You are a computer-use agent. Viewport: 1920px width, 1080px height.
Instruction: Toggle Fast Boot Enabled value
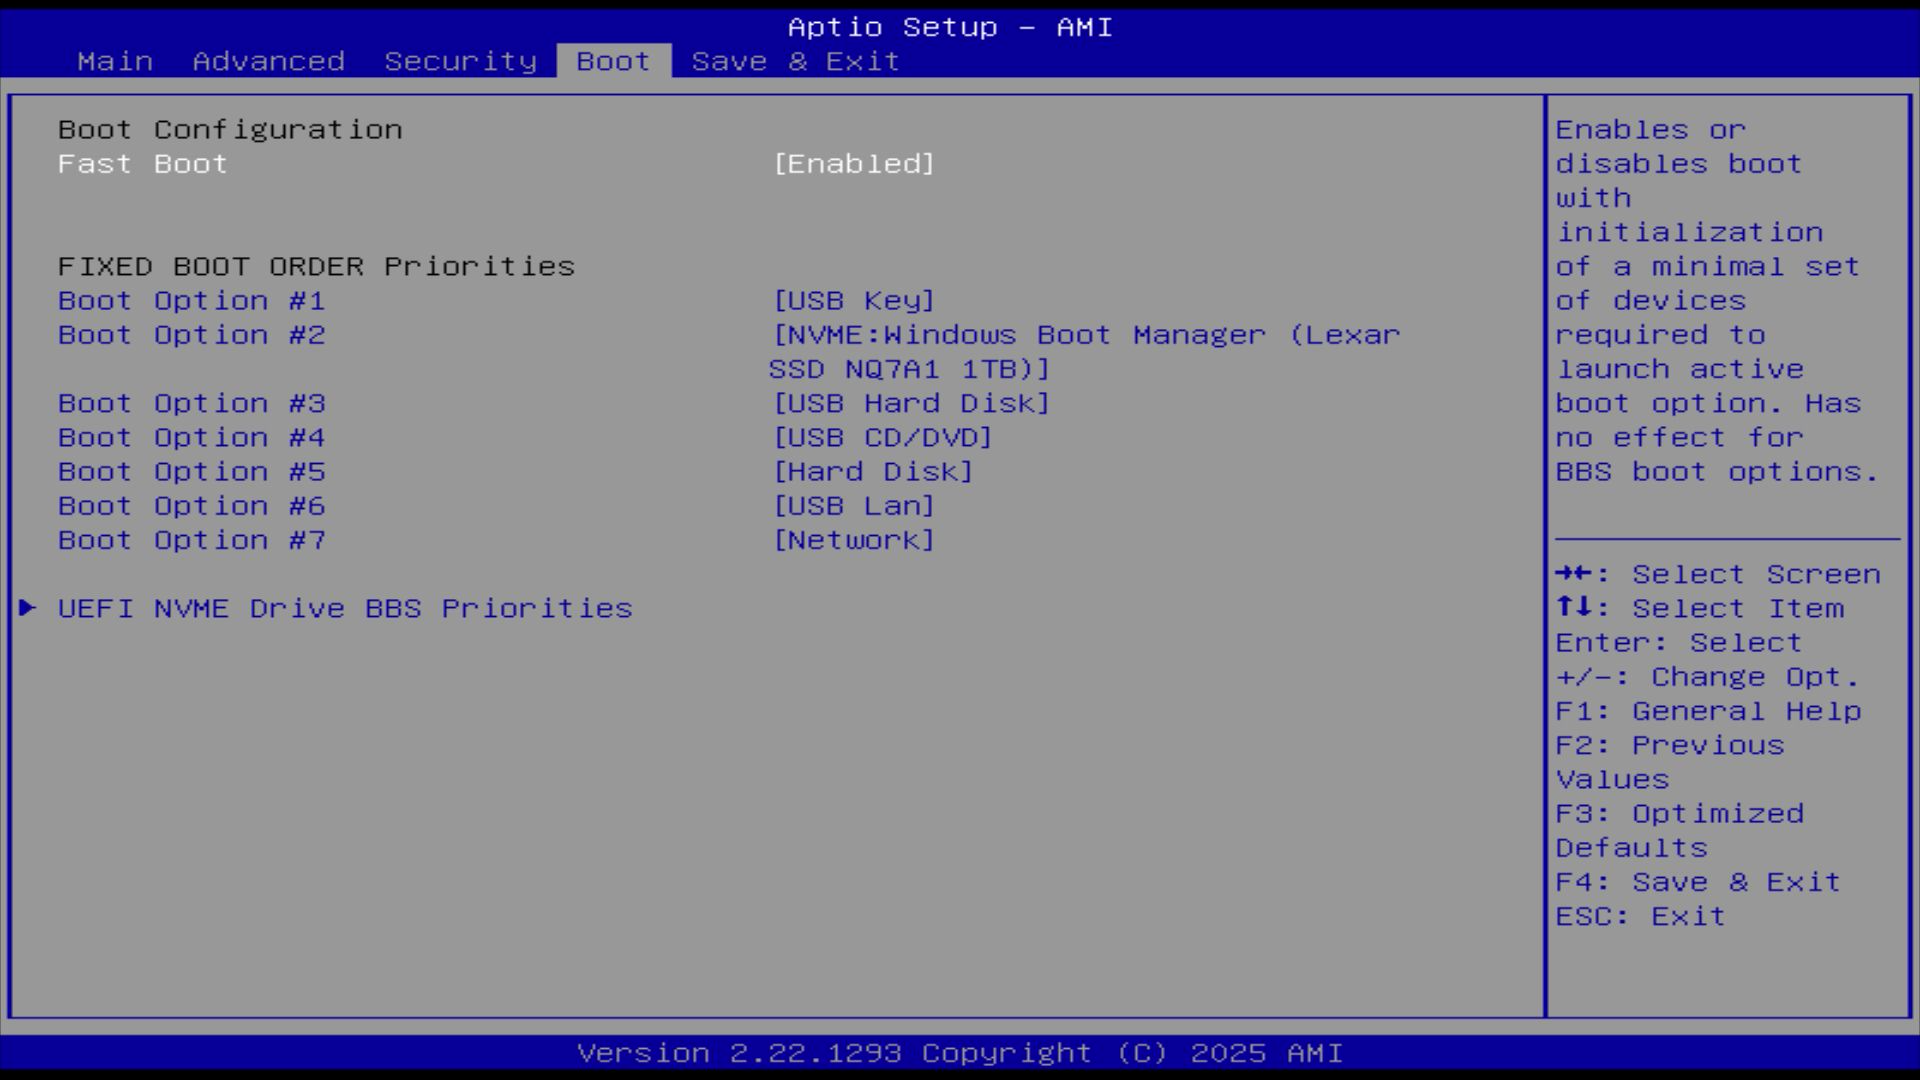[853, 164]
